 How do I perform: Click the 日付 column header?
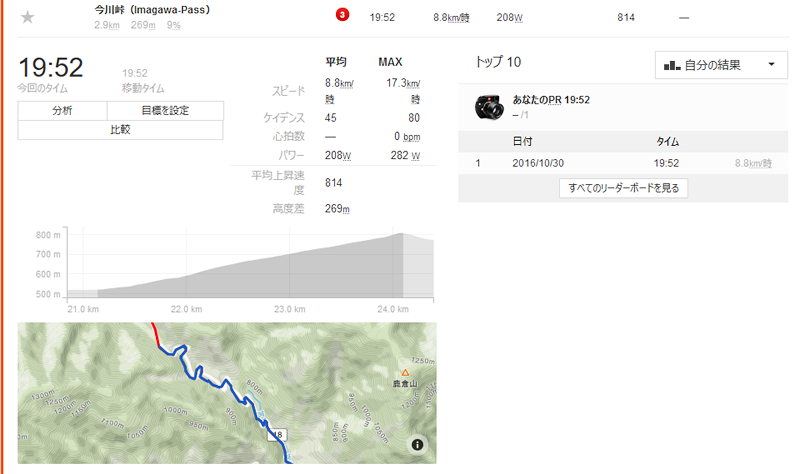[x=522, y=141]
